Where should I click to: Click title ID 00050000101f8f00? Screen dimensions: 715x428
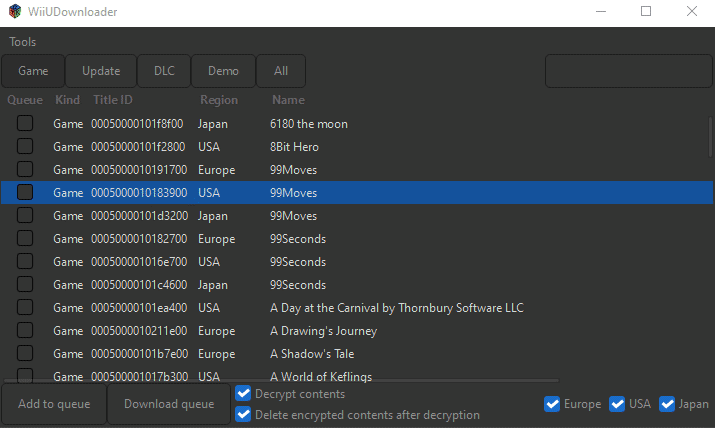137,124
